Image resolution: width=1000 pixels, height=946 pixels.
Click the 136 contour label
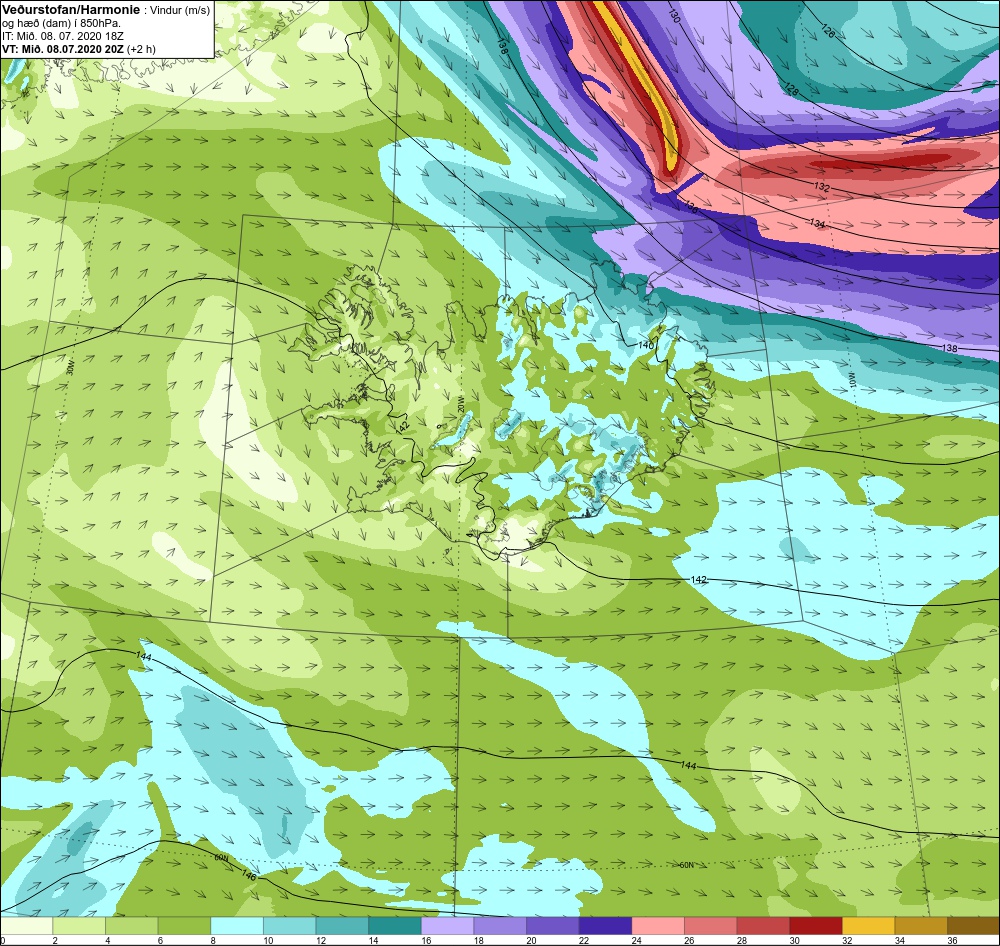(691, 207)
